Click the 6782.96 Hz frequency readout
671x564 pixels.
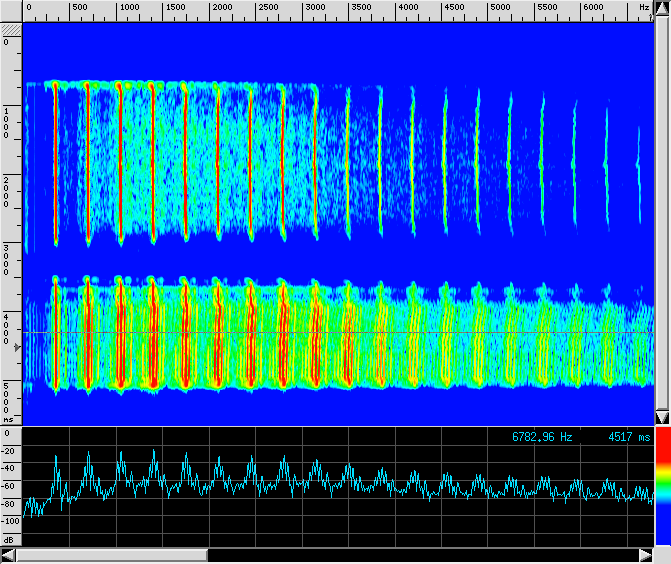(x=542, y=437)
